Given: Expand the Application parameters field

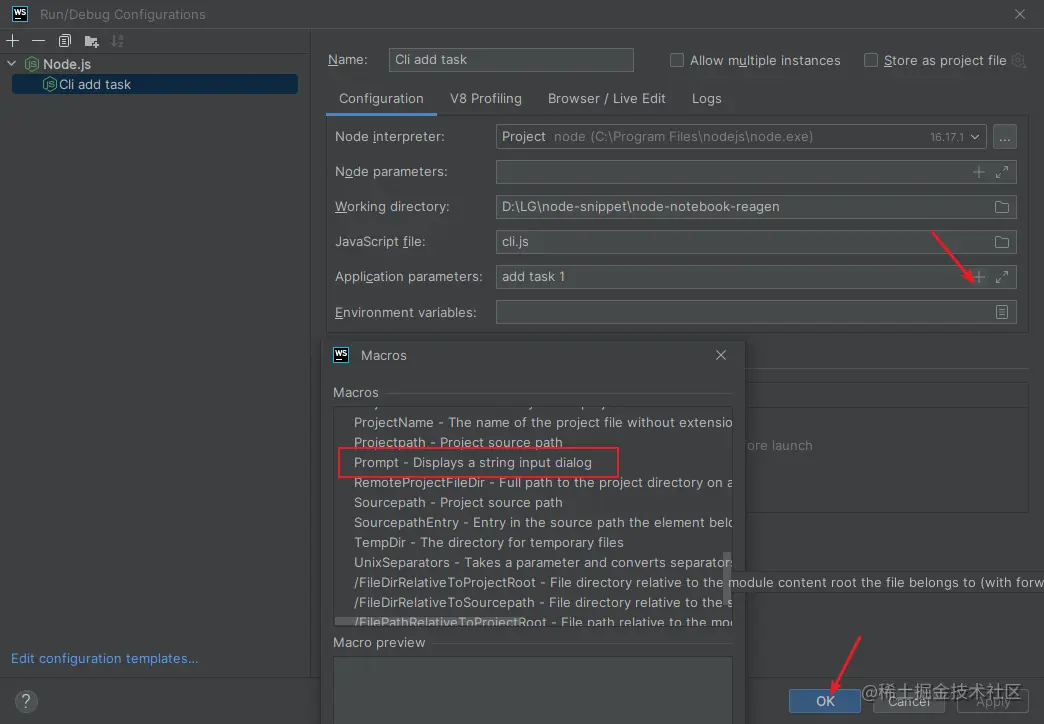Looking at the screenshot, I should tap(1001, 277).
